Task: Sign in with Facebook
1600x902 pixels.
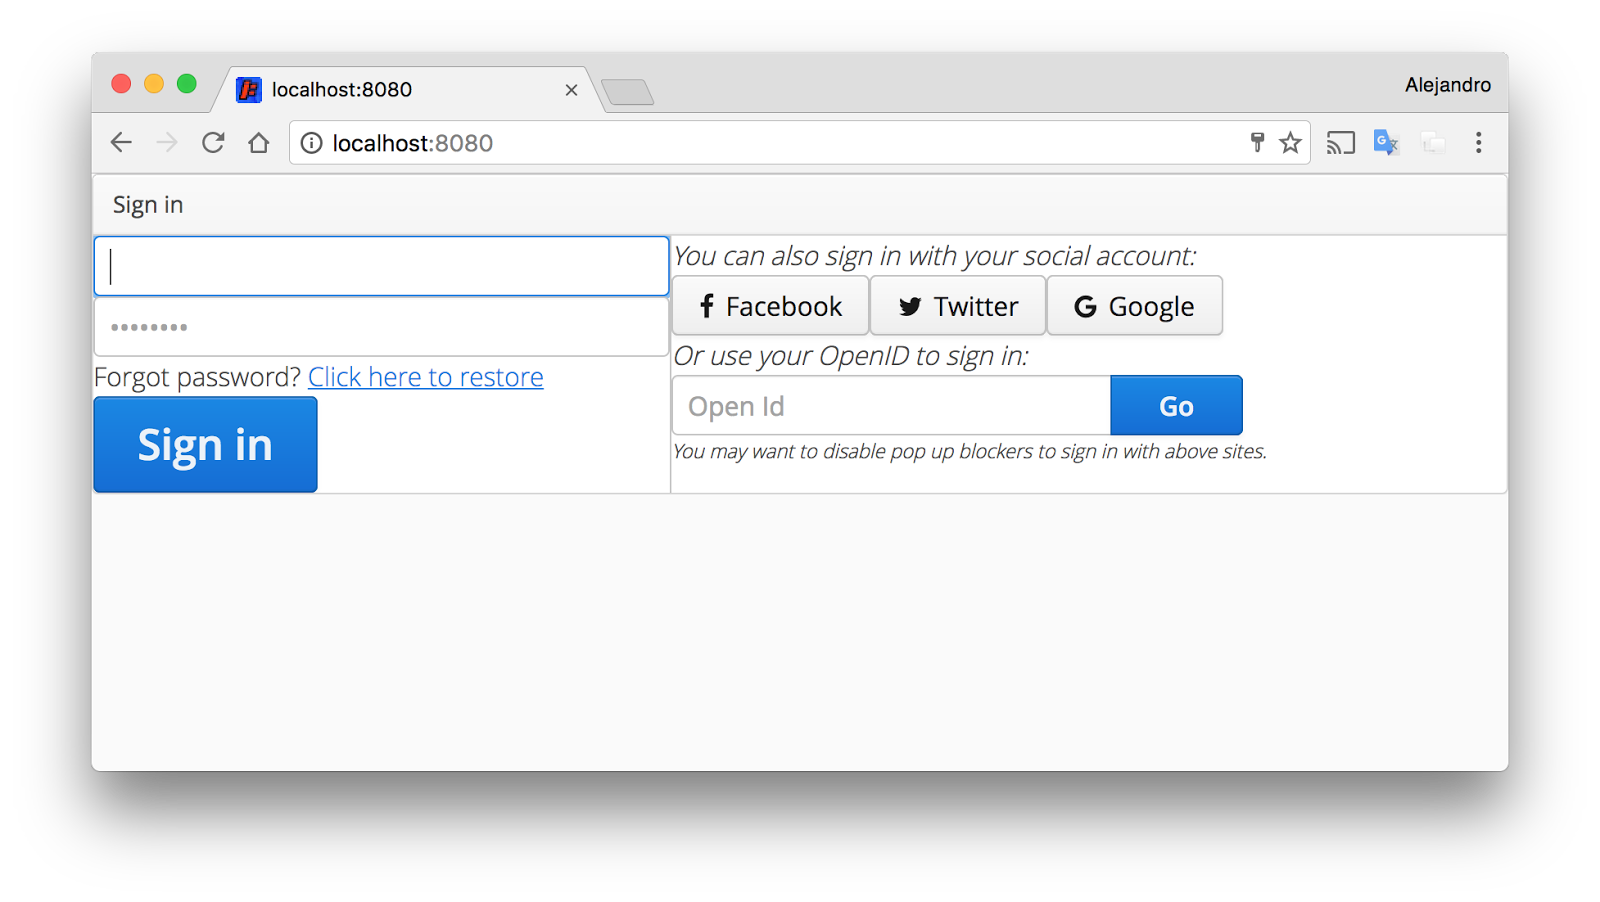Action: coord(770,306)
